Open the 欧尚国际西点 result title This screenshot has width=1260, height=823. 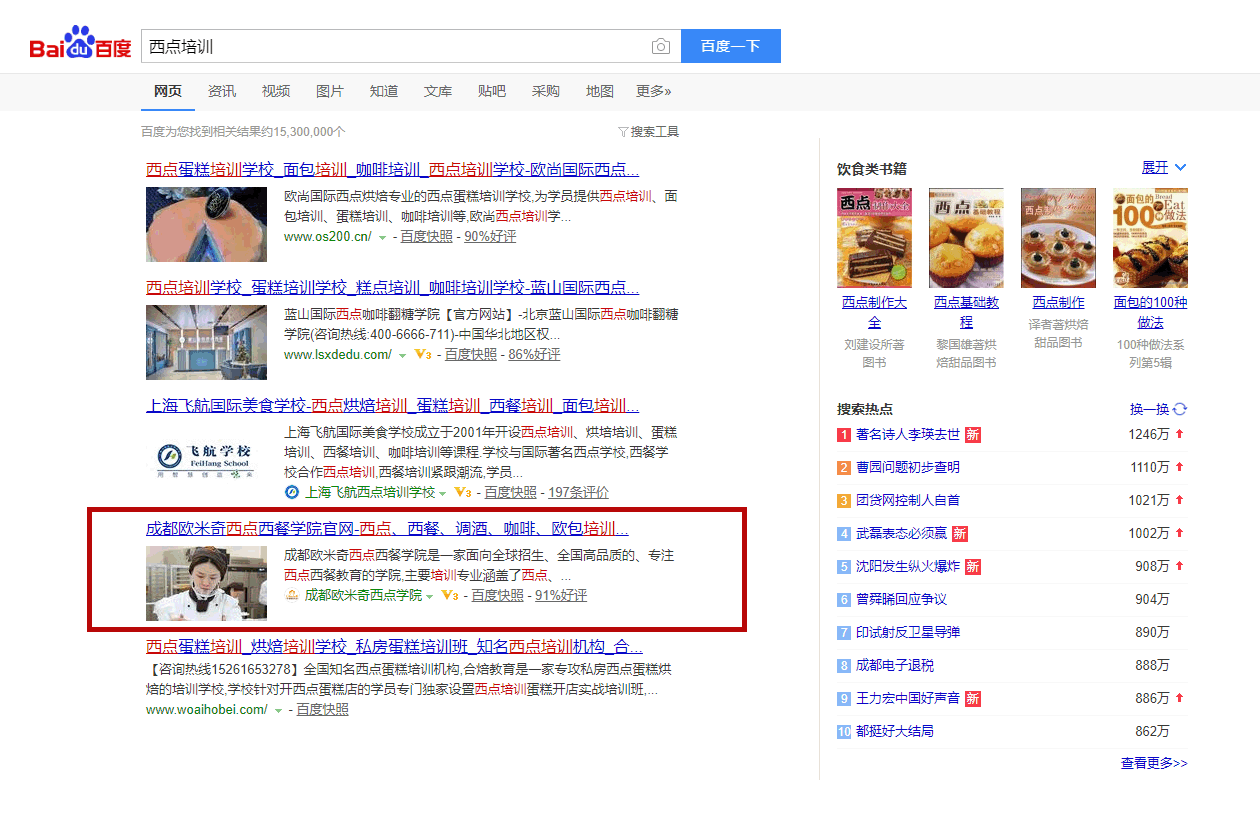393,169
